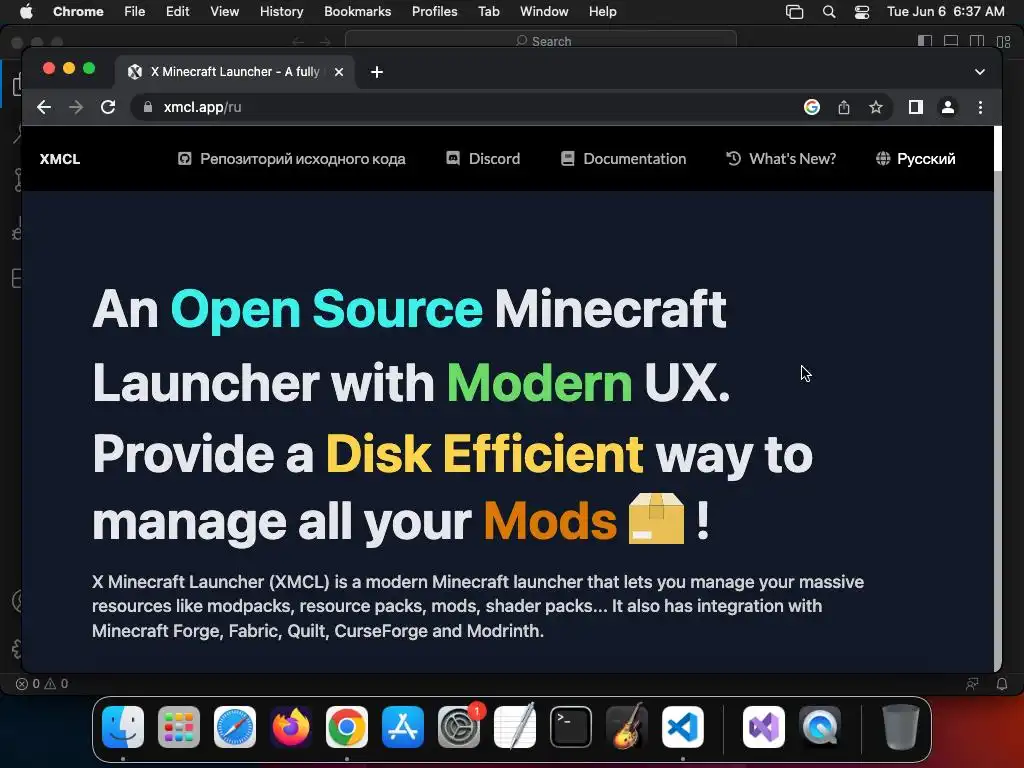Click the lock icon in address bar
Image resolution: width=1024 pixels, height=768 pixels.
[x=148, y=107]
